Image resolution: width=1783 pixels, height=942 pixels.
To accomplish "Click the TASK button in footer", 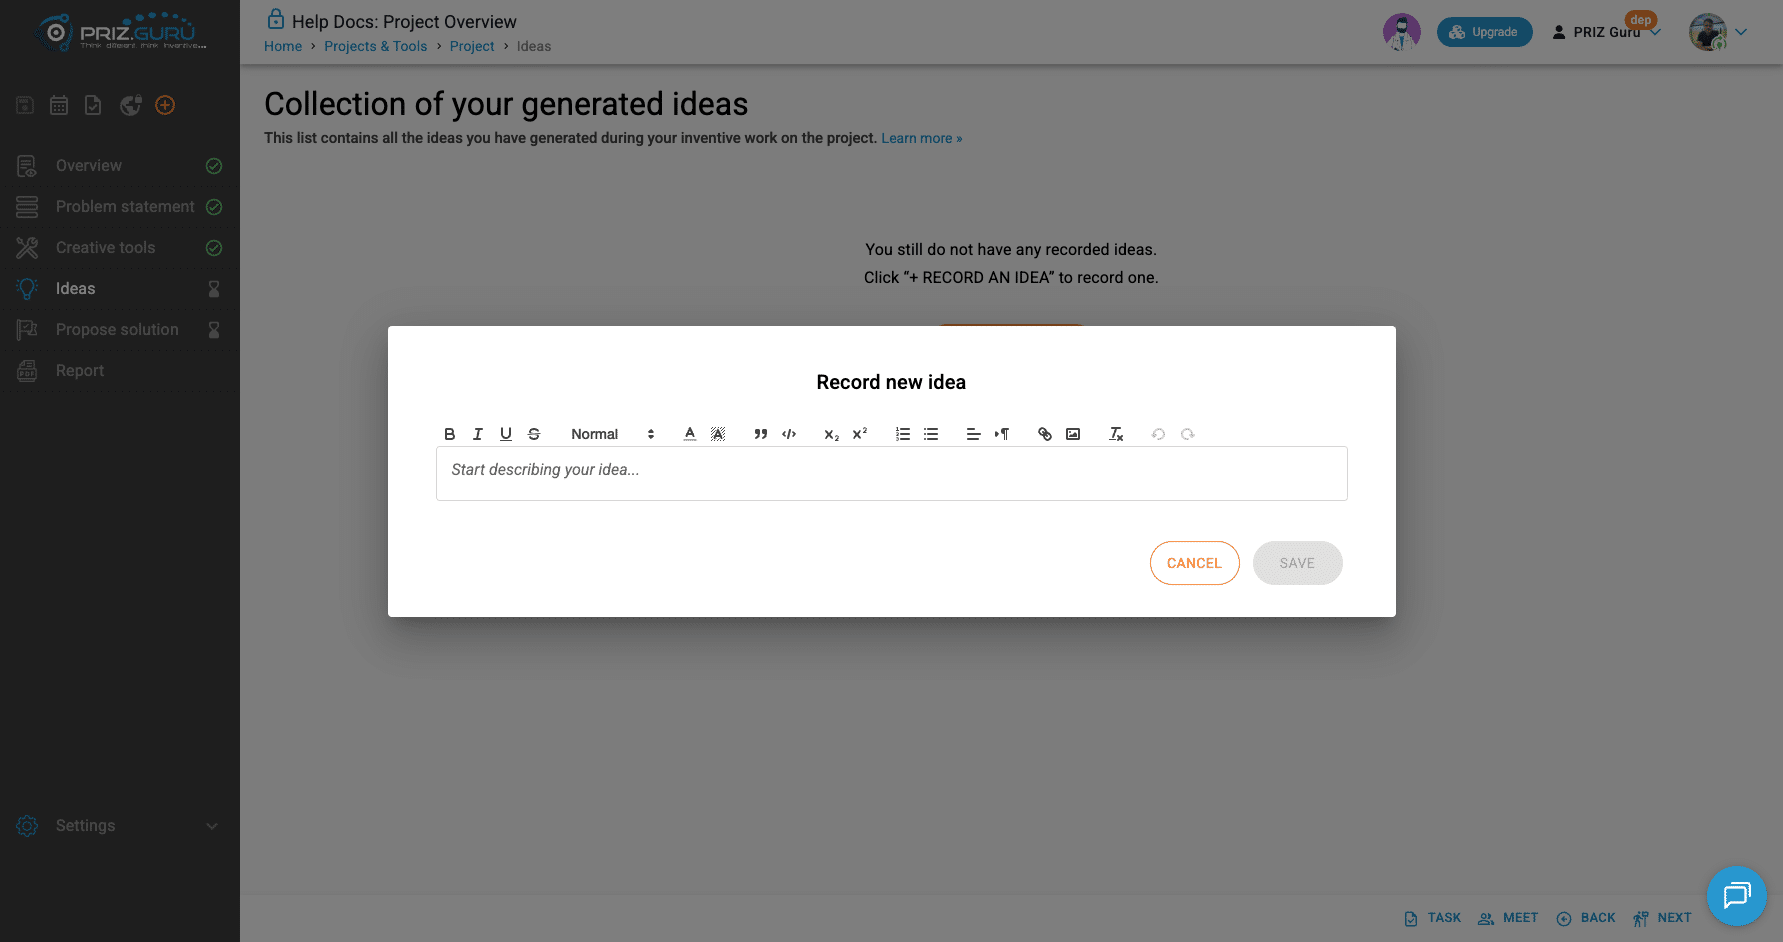I will click(1433, 918).
